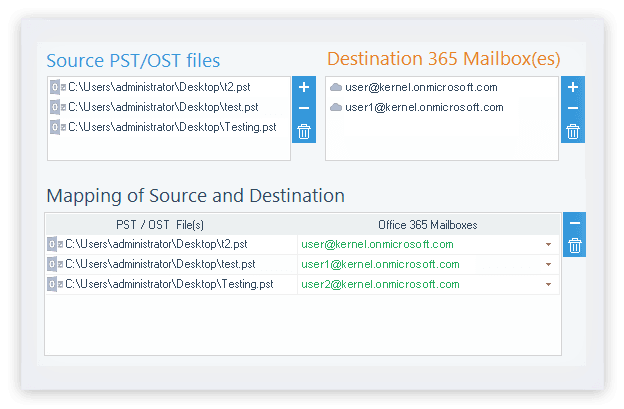Open mailbox dropdown for test.pst mapping
Screen dimensions: 624x409
[548, 264]
